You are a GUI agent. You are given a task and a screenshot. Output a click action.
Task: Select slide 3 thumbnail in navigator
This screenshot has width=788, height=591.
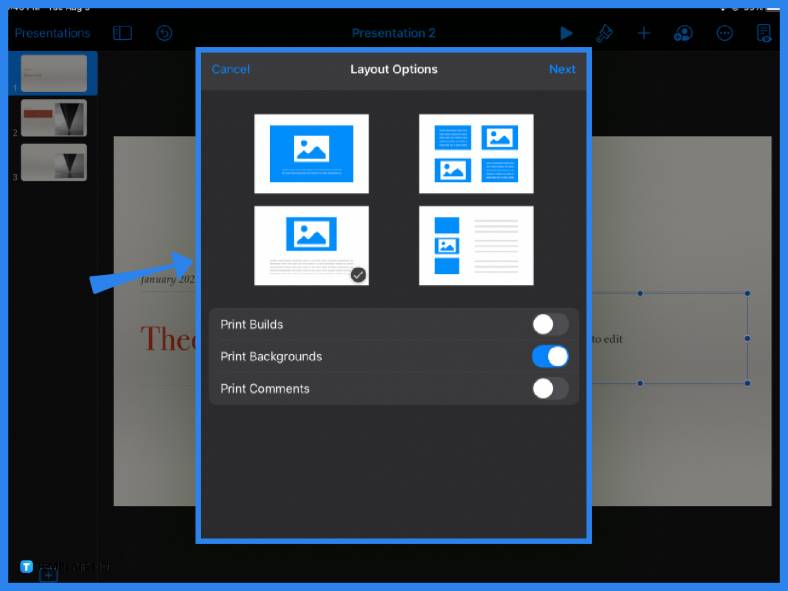pos(54,162)
